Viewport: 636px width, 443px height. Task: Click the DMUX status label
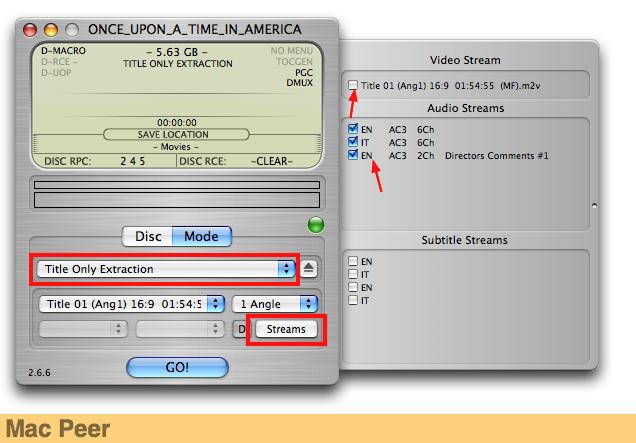[x=299, y=83]
